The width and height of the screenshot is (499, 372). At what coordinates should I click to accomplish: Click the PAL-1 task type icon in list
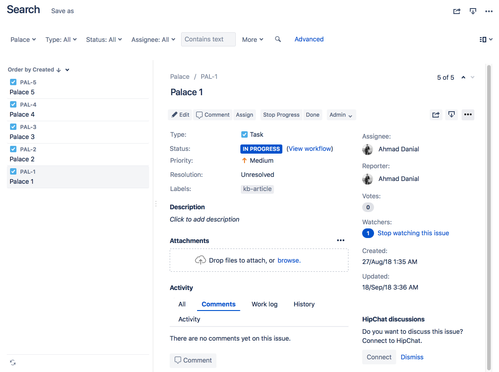pyautogui.click(x=13, y=171)
